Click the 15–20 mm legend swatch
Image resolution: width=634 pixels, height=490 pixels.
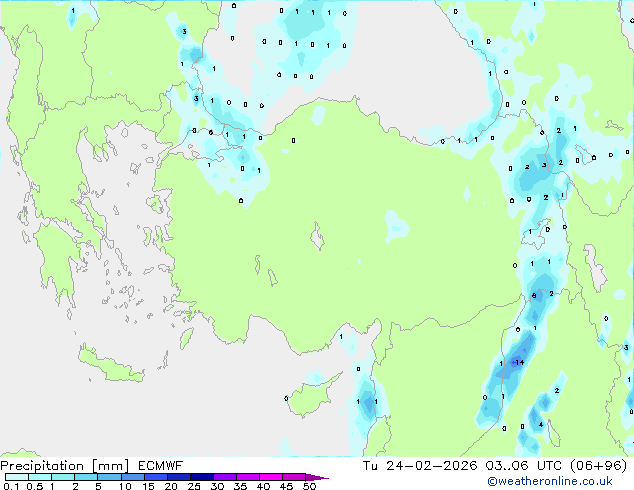(156, 477)
